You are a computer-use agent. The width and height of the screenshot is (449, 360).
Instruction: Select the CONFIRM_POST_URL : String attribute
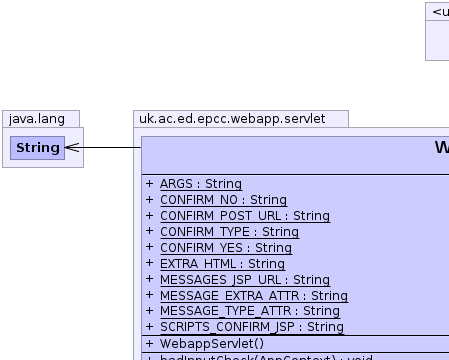tap(245, 216)
